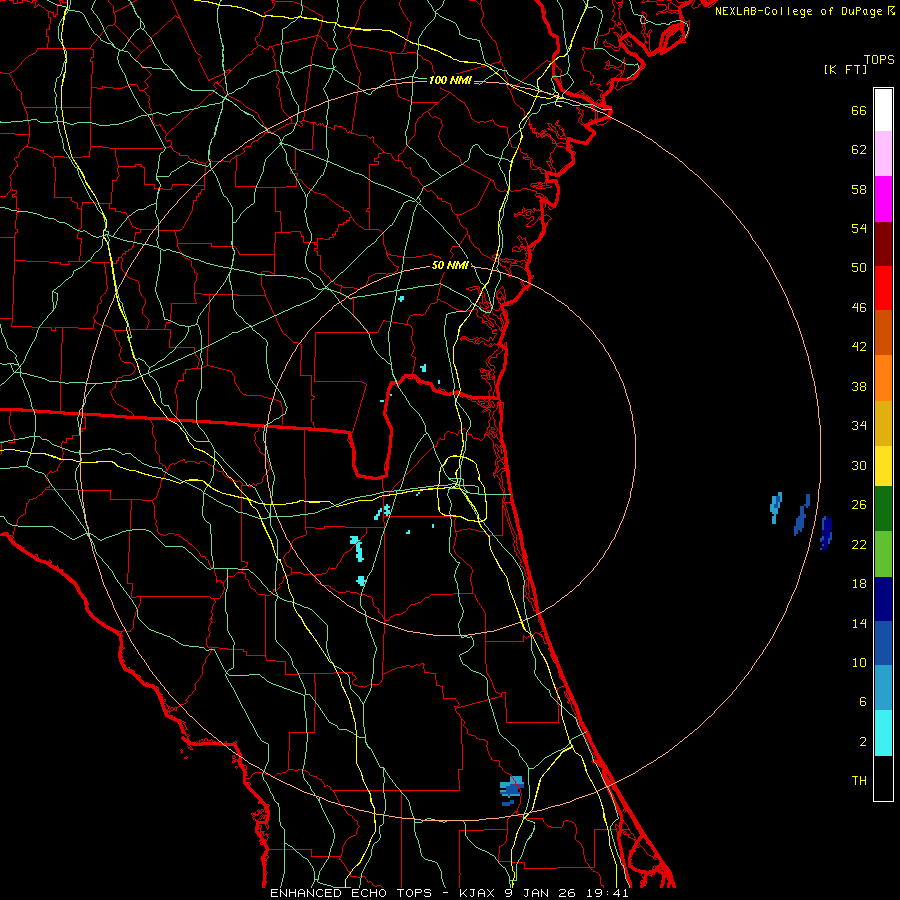
Task: Click the legend value 34
Action: [859, 426]
